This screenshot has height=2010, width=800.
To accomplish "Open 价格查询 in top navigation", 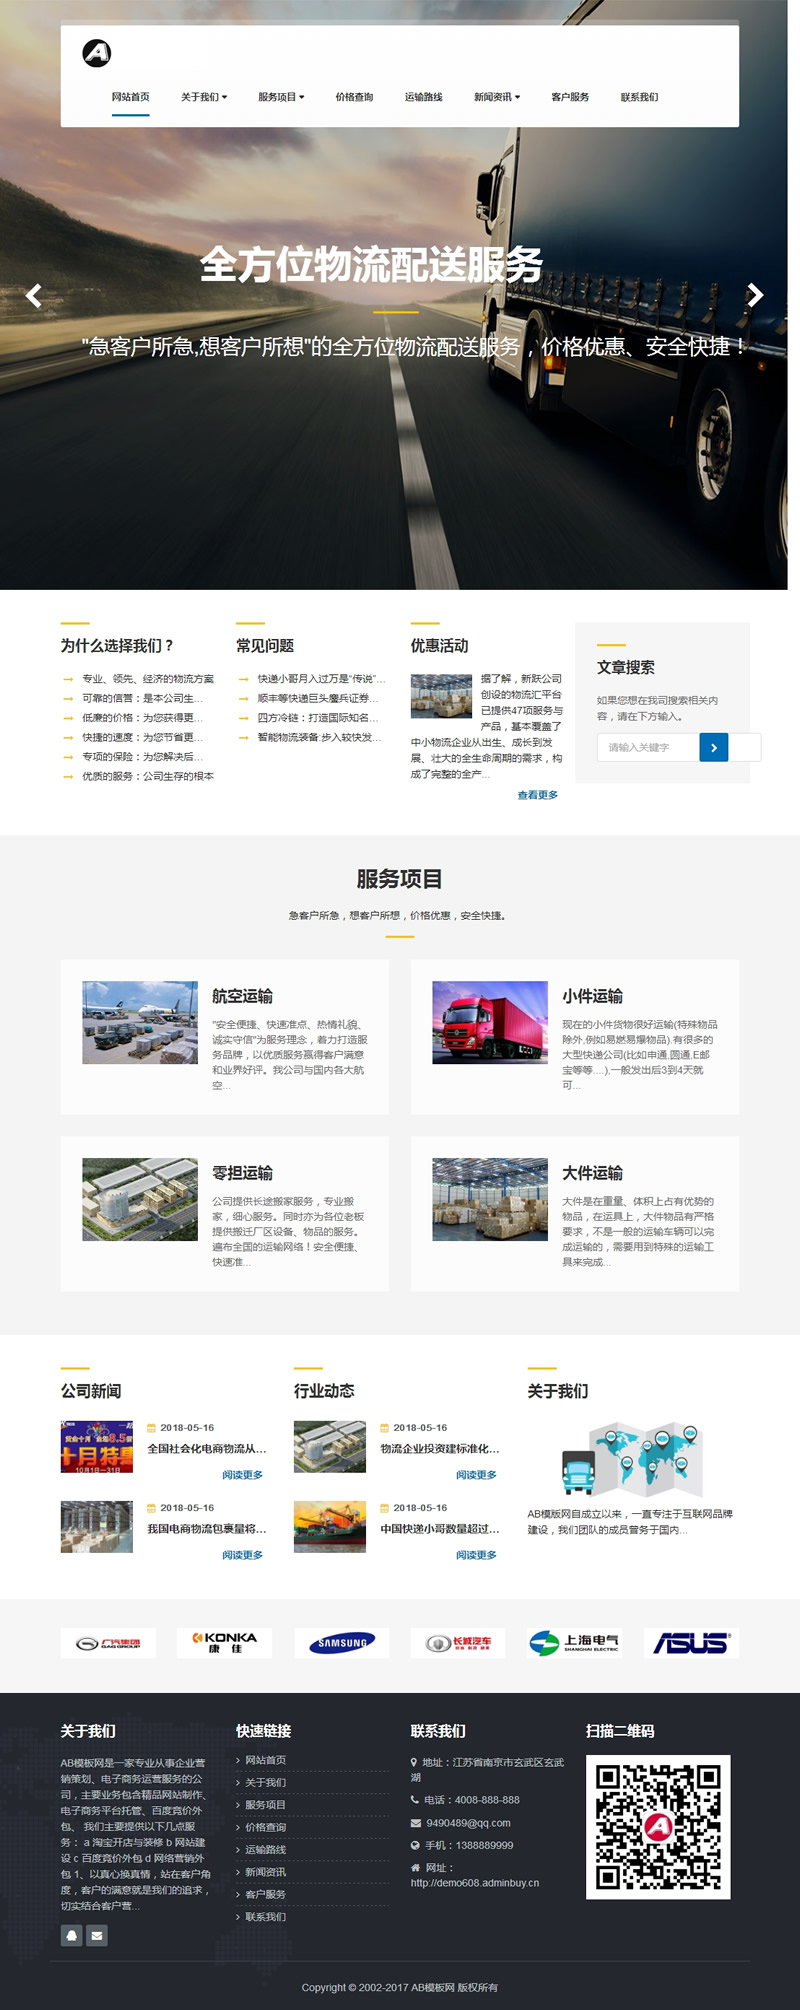I will [354, 97].
